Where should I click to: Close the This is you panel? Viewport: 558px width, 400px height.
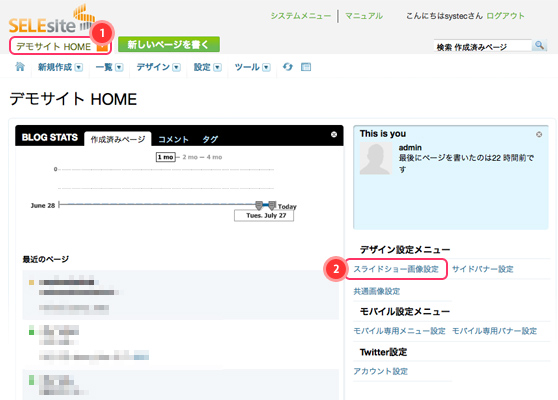coord(539,134)
